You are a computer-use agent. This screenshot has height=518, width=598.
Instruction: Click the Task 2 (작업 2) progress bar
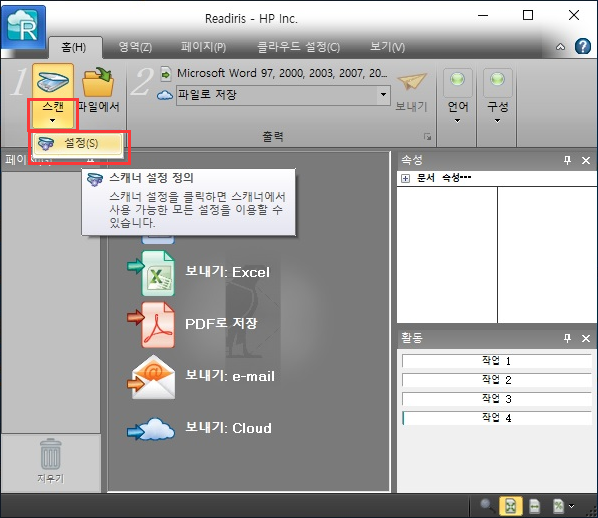497,380
